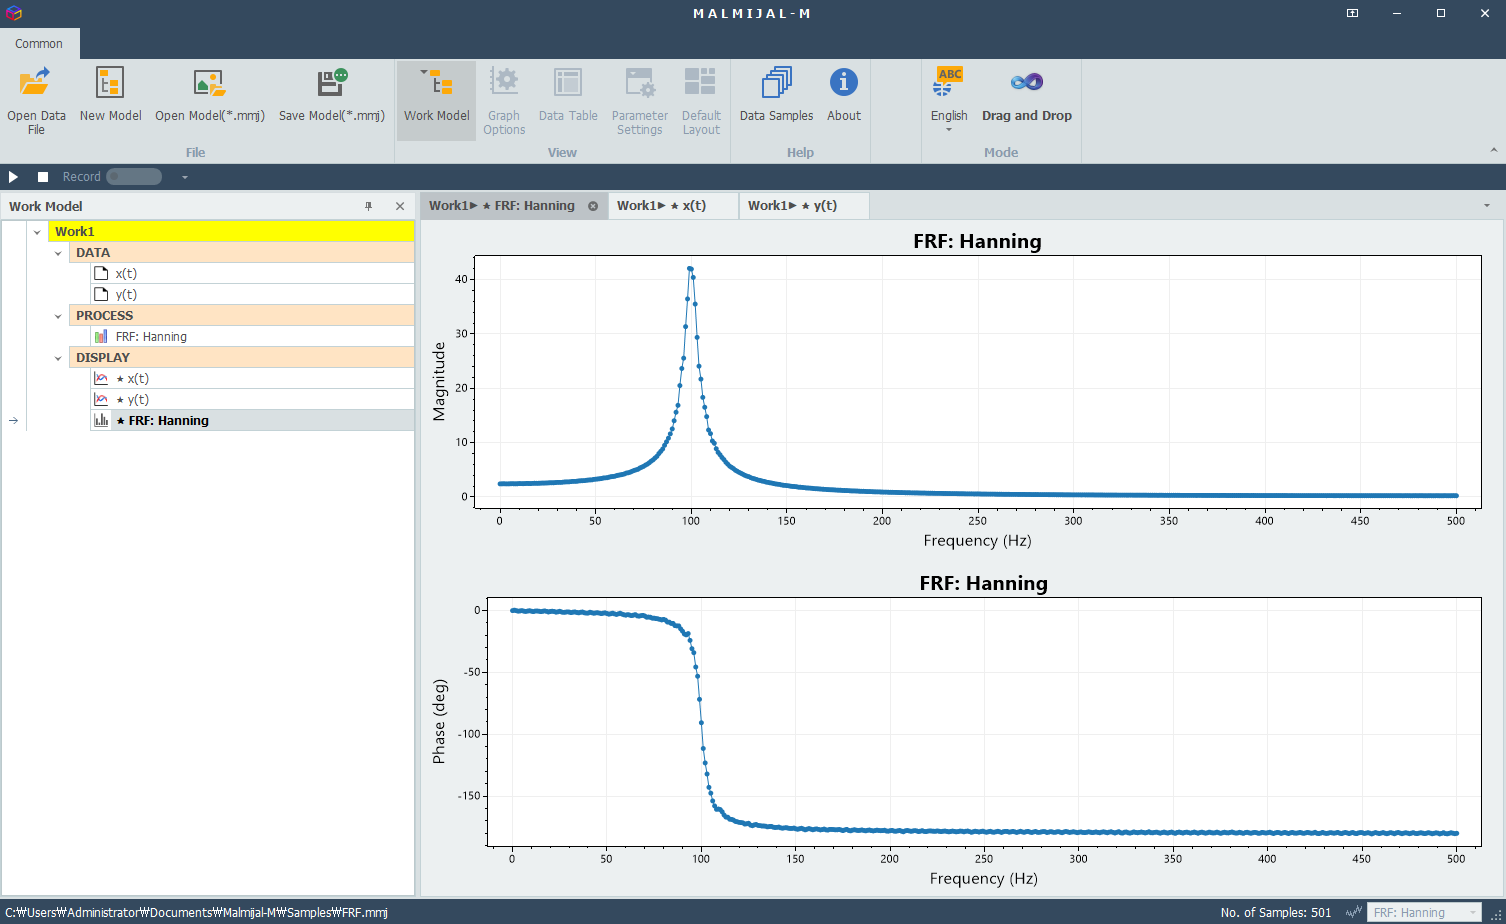Image resolution: width=1506 pixels, height=924 pixels.
Task: Click the phase plot title FRF: Hanning
Action: (984, 583)
